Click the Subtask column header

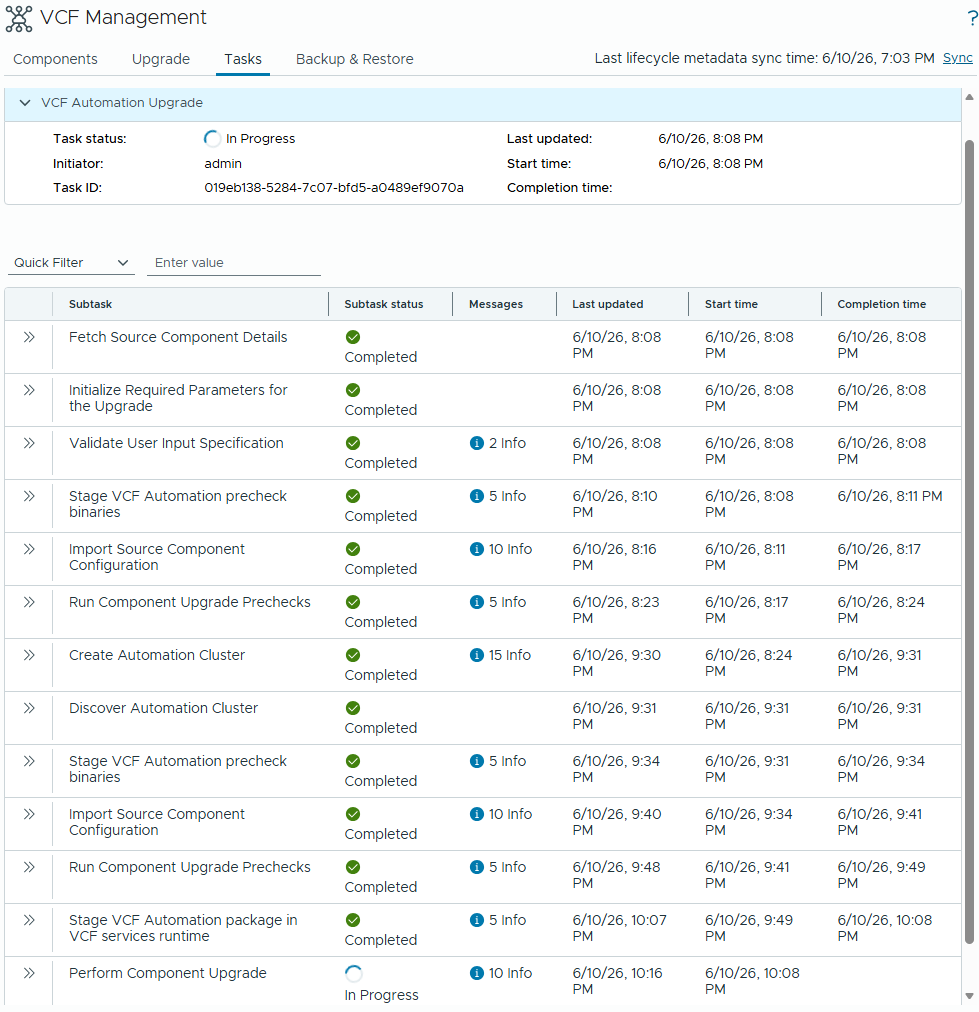coord(90,304)
